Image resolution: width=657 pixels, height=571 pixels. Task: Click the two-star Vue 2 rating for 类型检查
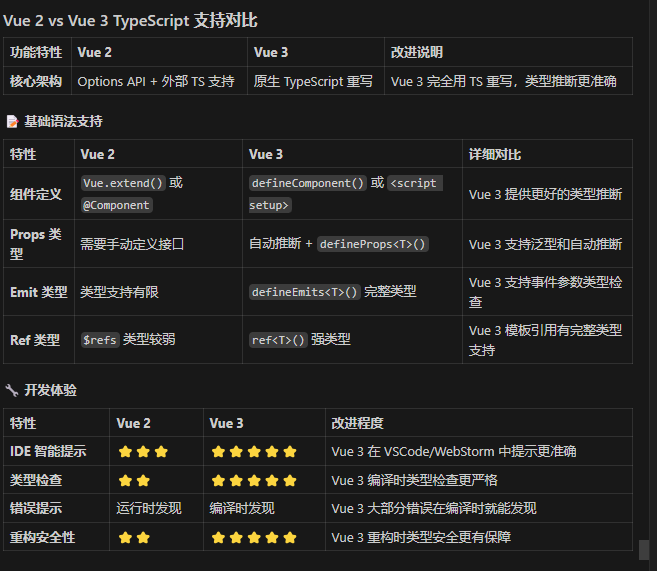pyautogui.click(x=134, y=481)
